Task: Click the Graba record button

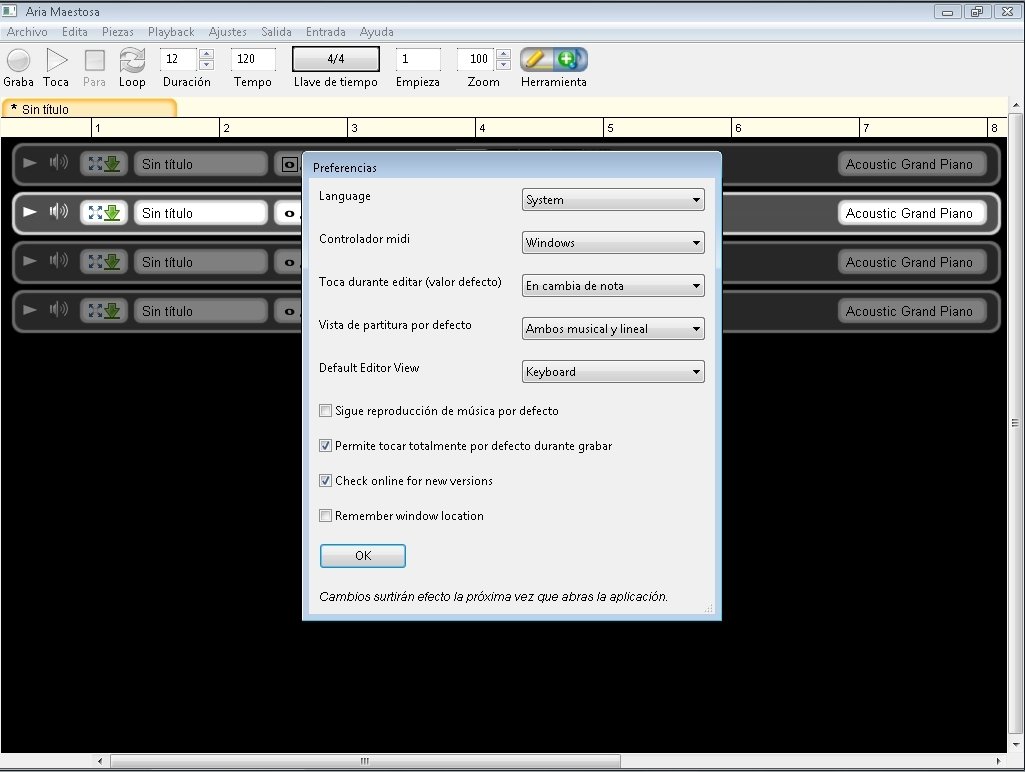Action: [18, 60]
